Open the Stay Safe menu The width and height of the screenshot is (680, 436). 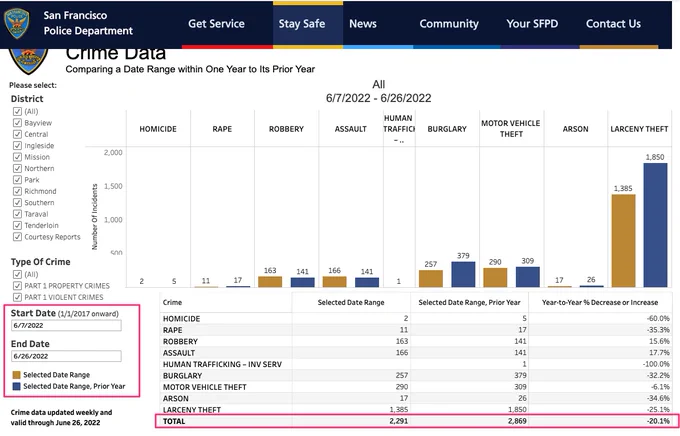click(x=302, y=24)
